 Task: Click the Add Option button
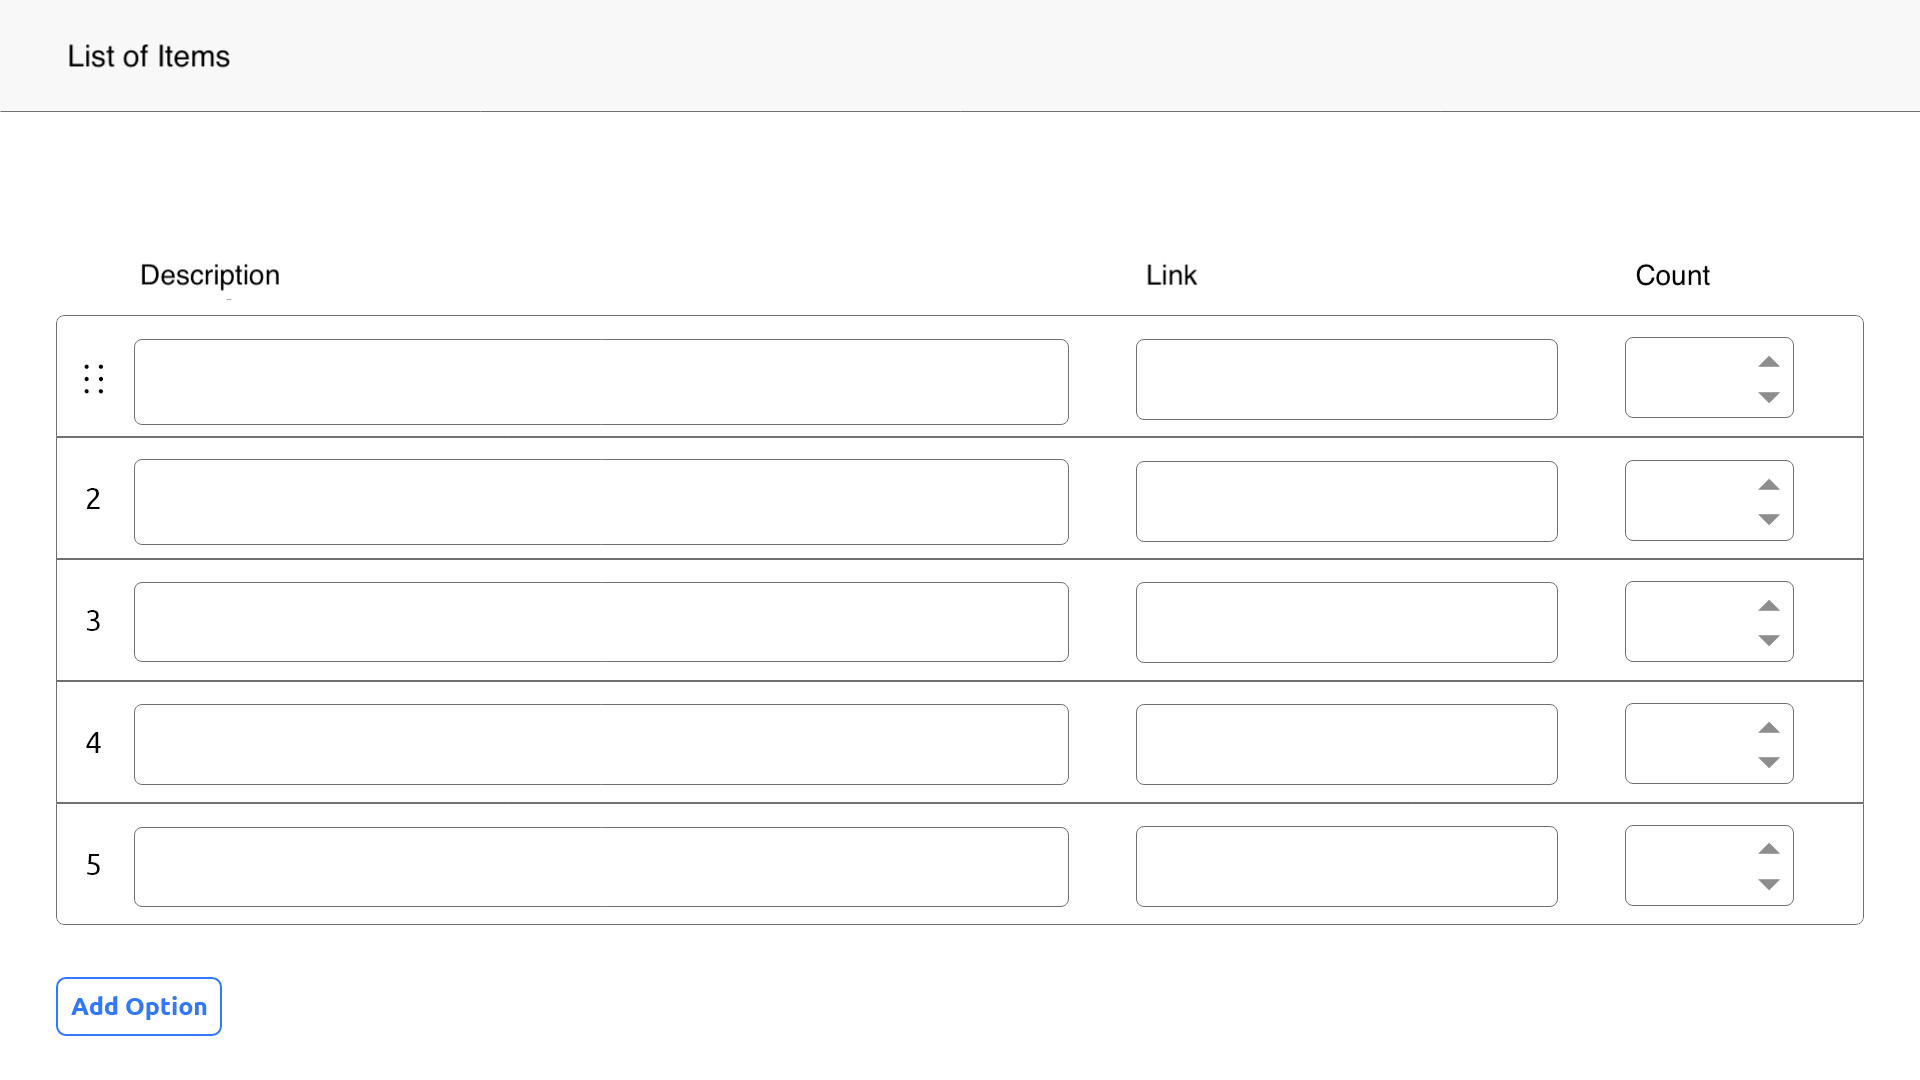(x=138, y=1006)
